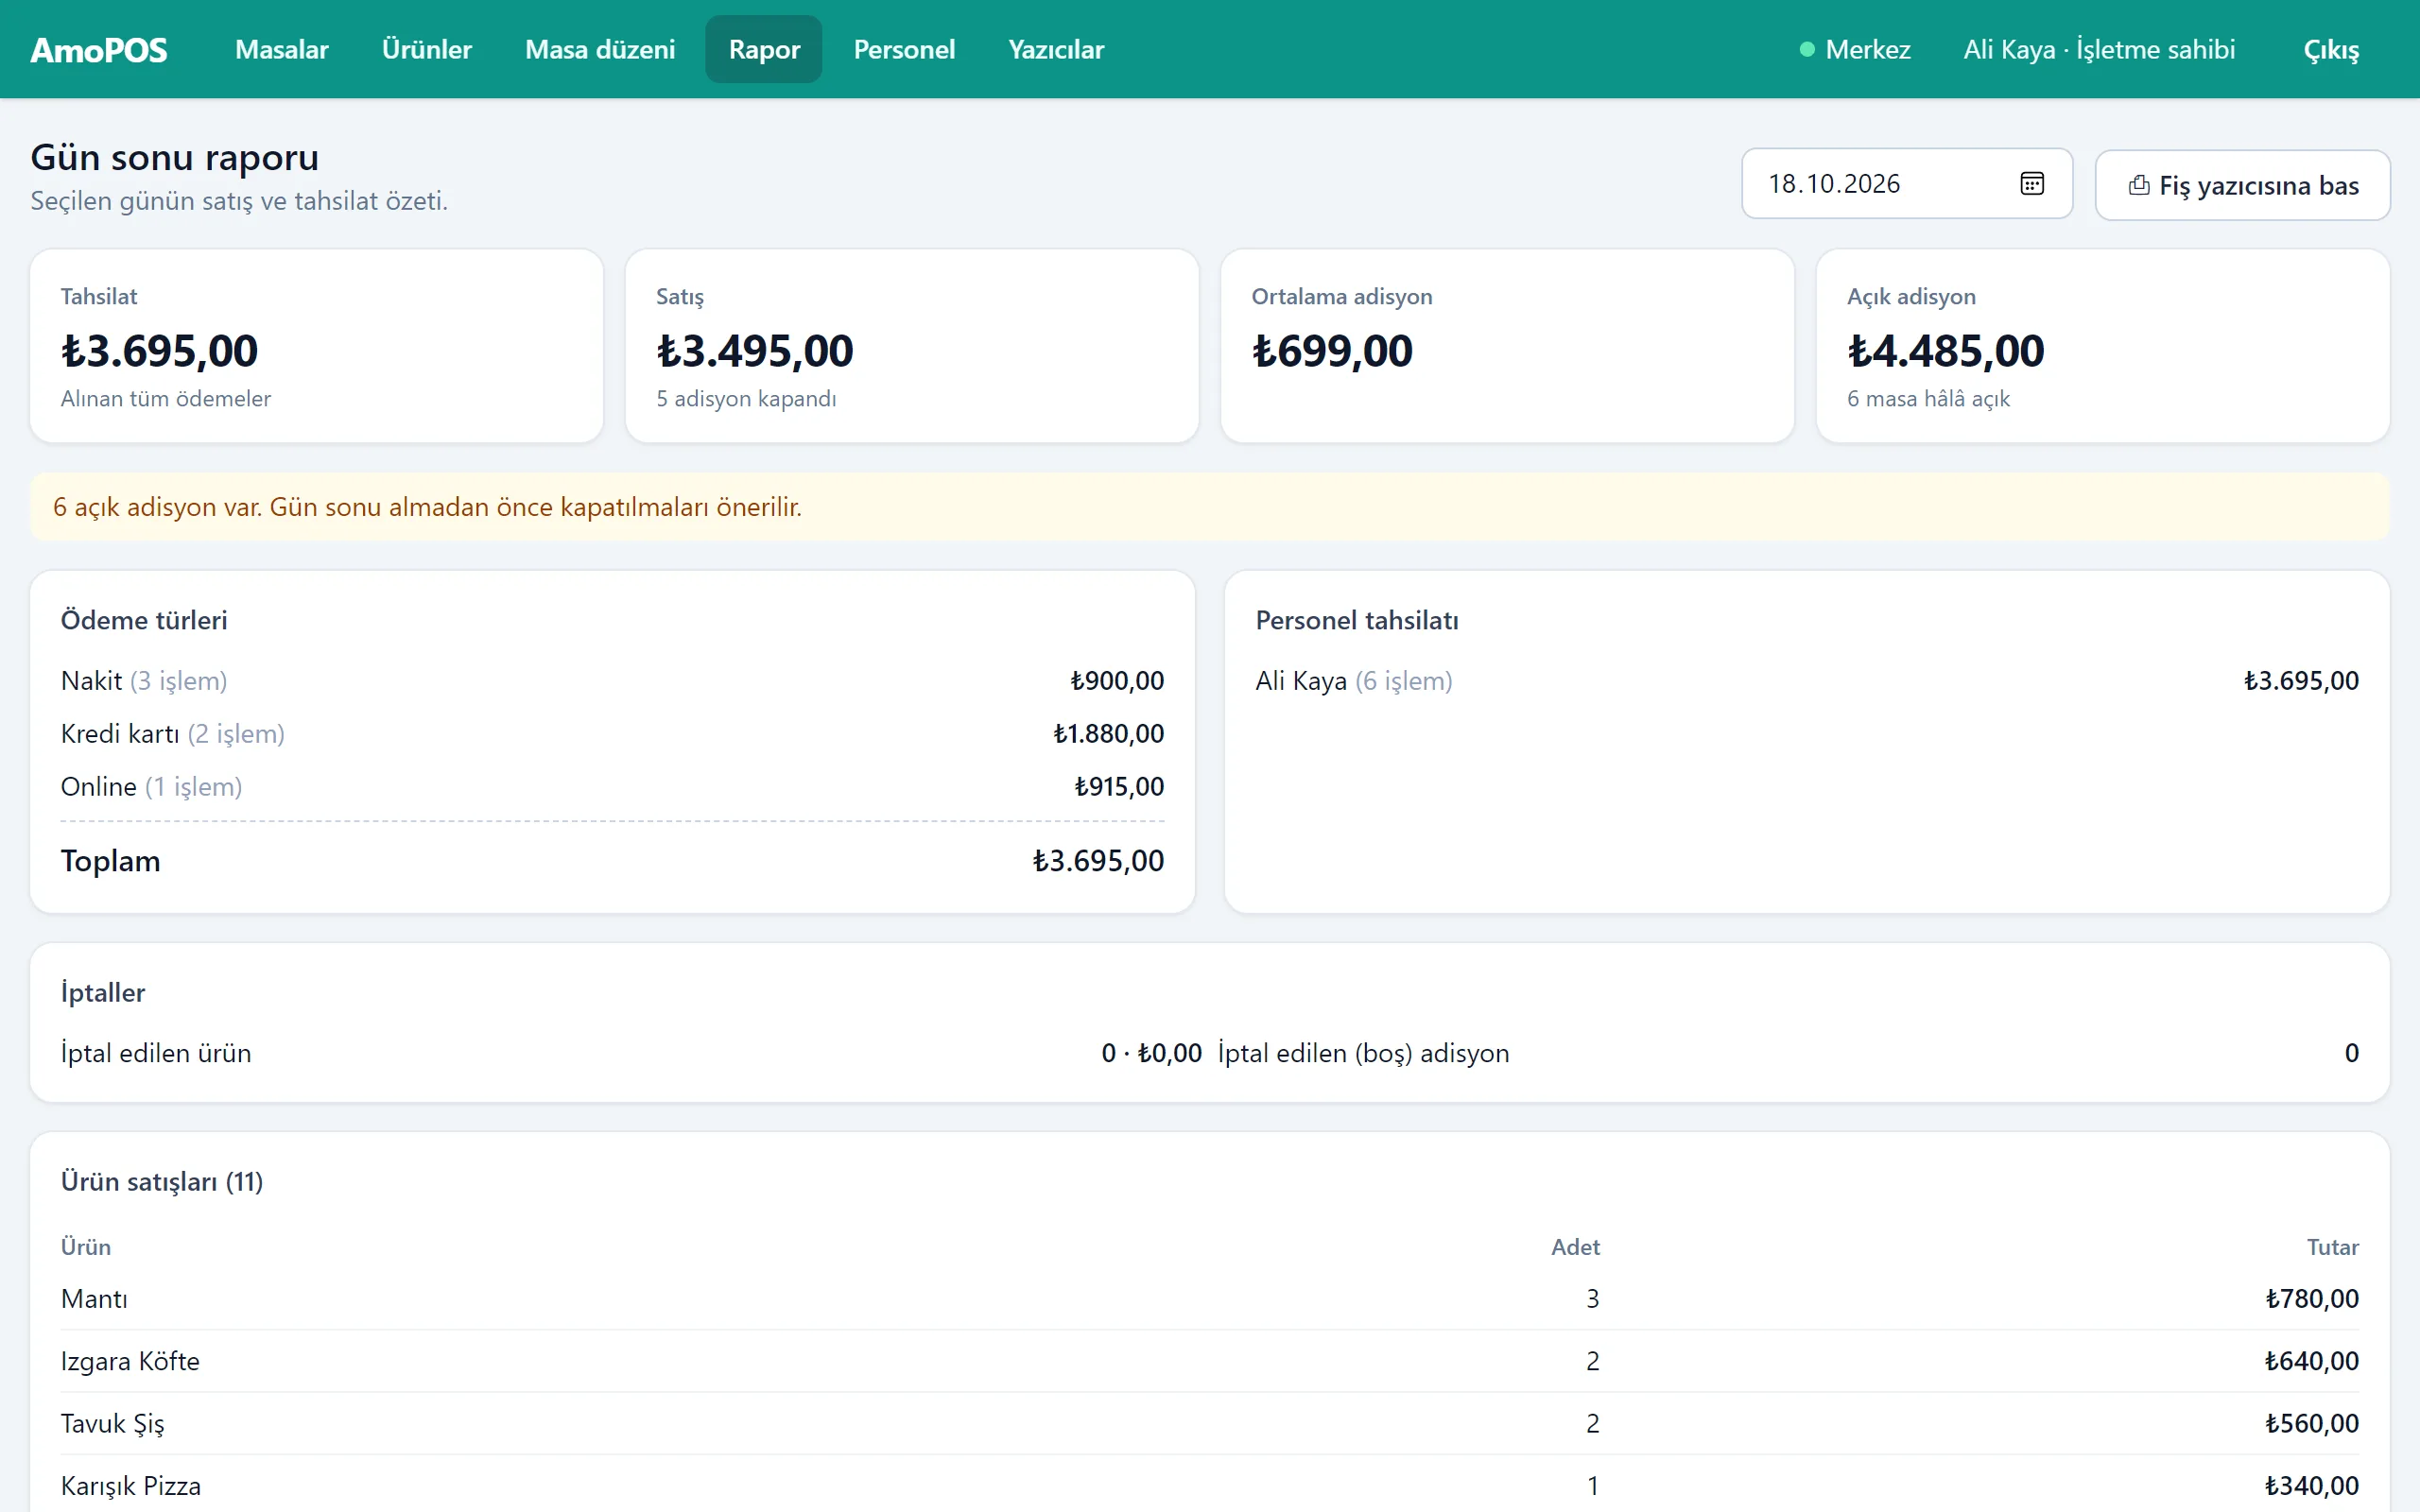This screenshot has width=2420, height=1512.
Task: Click the ₺780,00 amount for Mantı
Action: pyautogui.click(x=2311, y=1299)
